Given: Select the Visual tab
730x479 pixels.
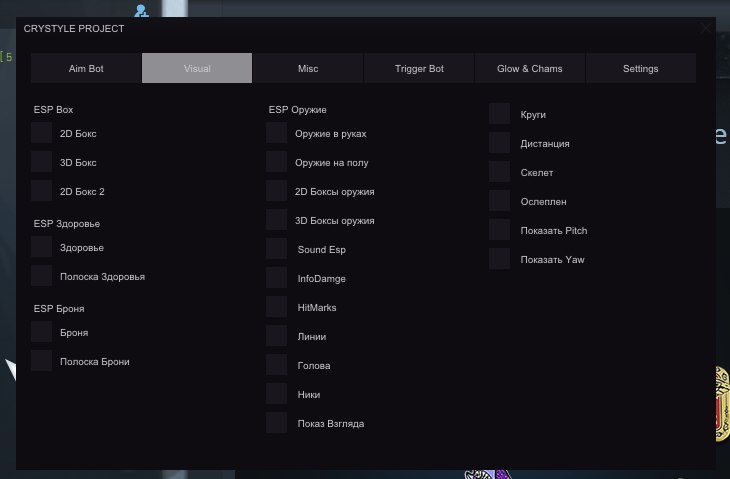Looking at the screenshot, I should click(197, 68).
